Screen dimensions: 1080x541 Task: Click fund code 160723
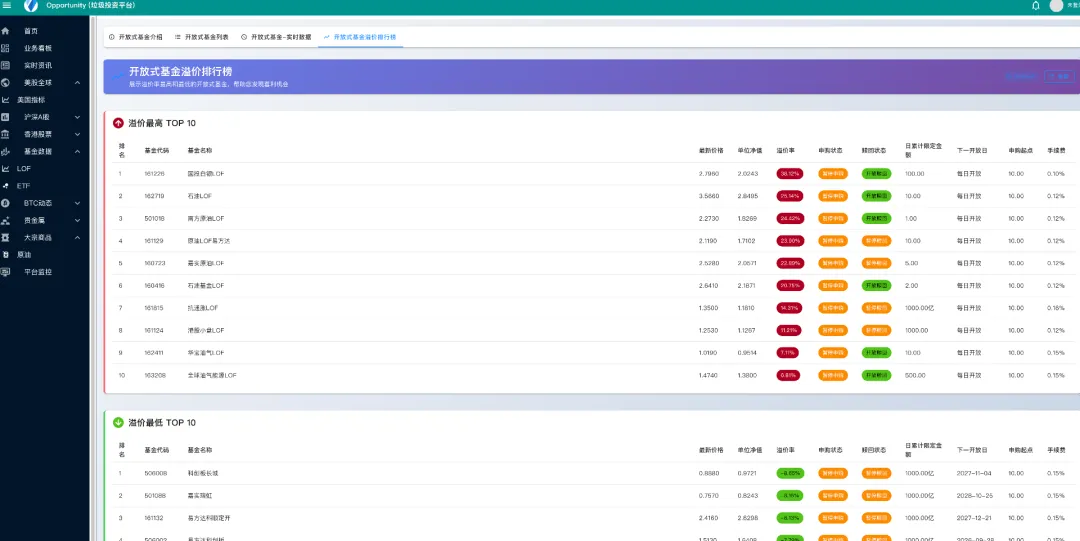(154, 263)
